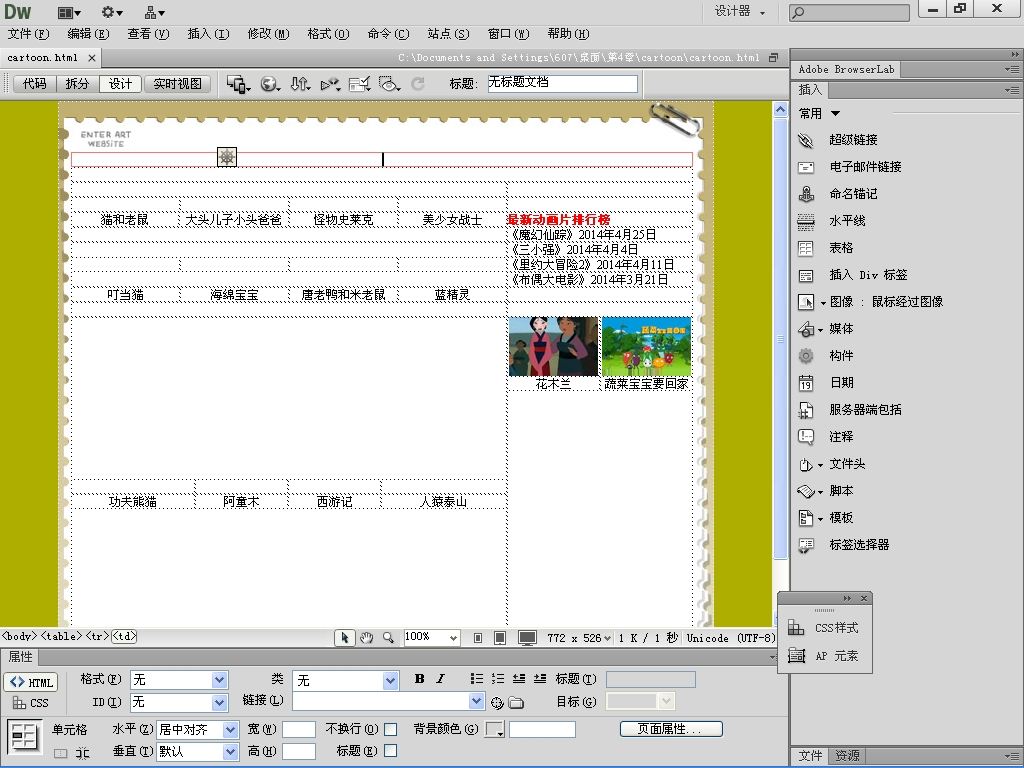The width and height of the screenshot is (1024, 768).
Task: Insert a Date (日期)
Action: pyautogui.click(x=806, y=383)
